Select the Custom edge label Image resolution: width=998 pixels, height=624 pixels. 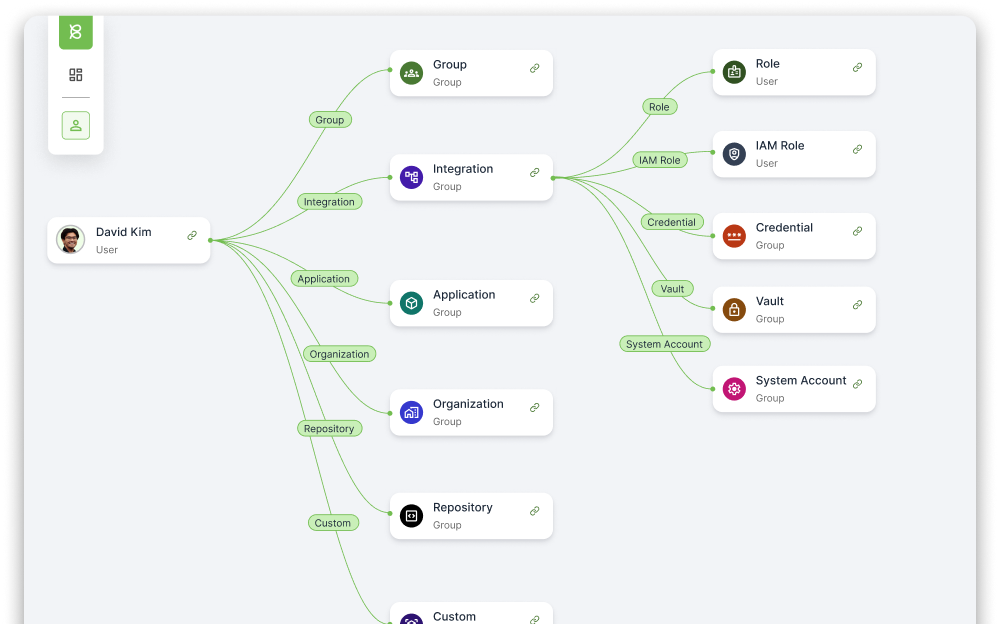point(333,522)
